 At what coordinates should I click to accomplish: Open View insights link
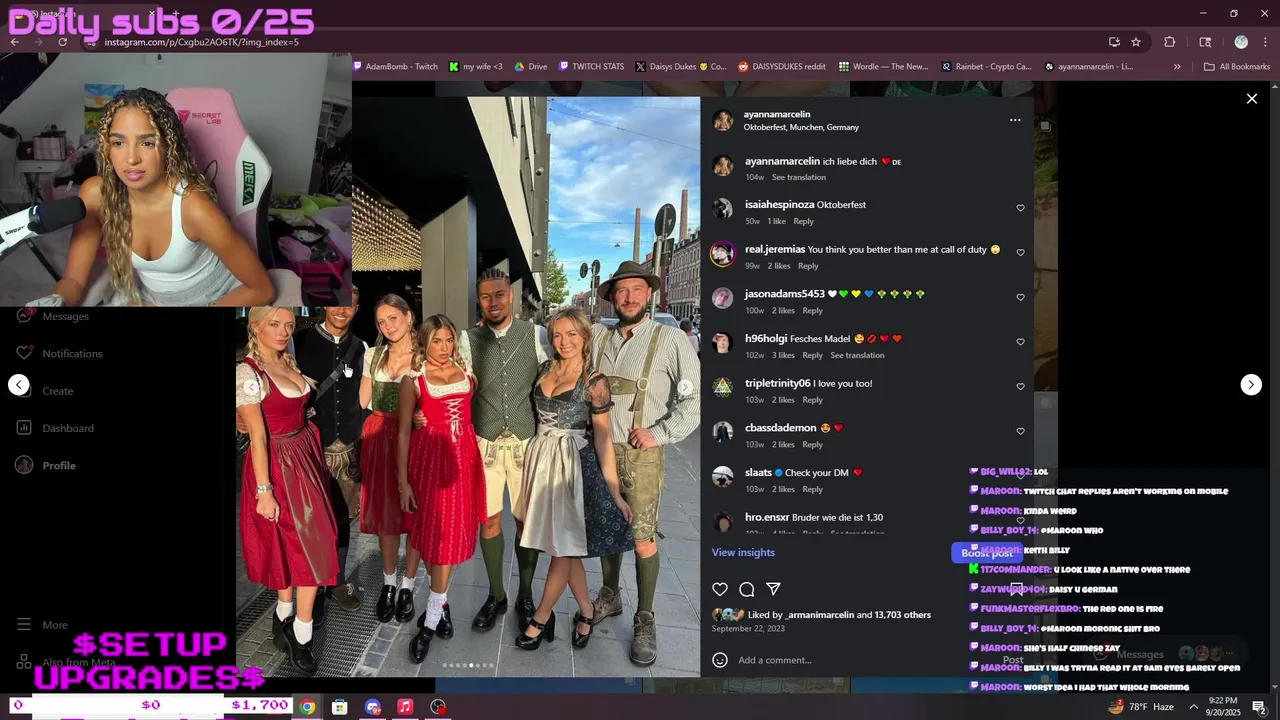click(743, 552)
